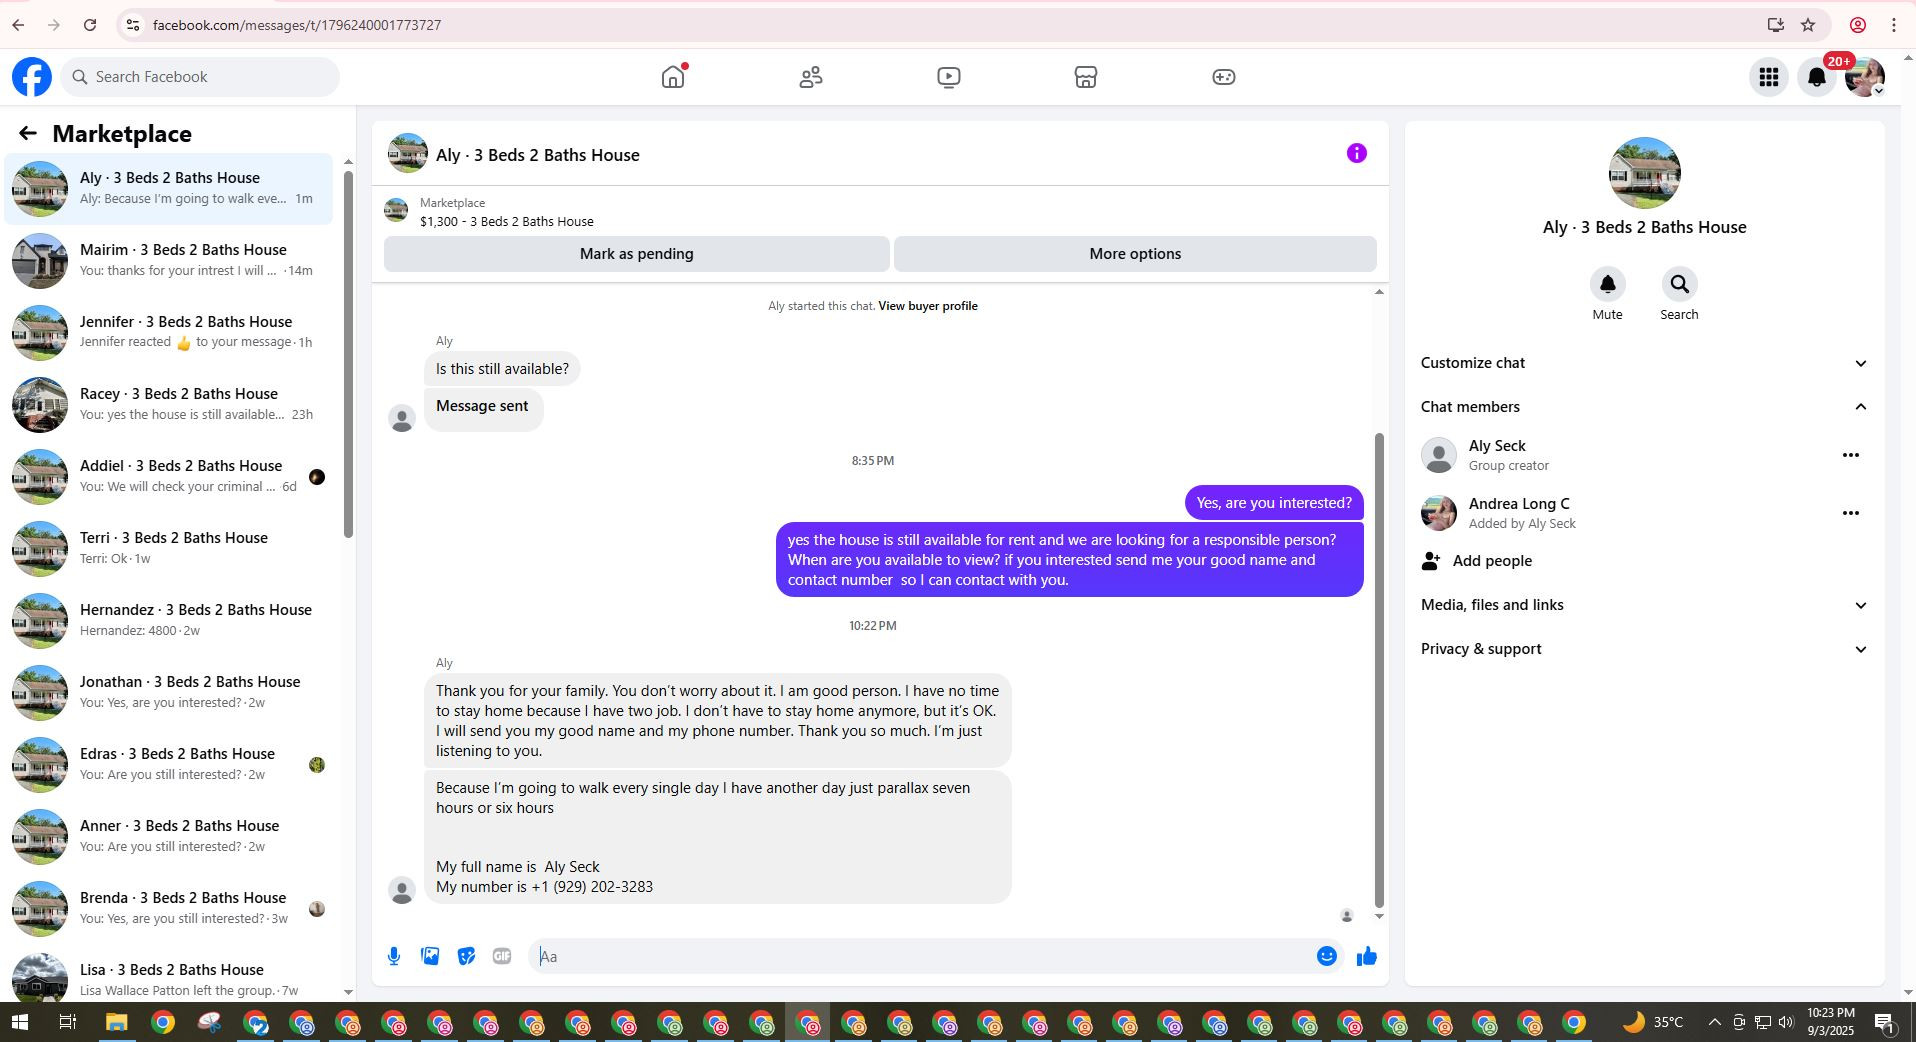The height and width of the screenshot is (1042, 1916).
Task: Click the 'Yes, are you interested?' message
Action: click(x=1274, y=503)
